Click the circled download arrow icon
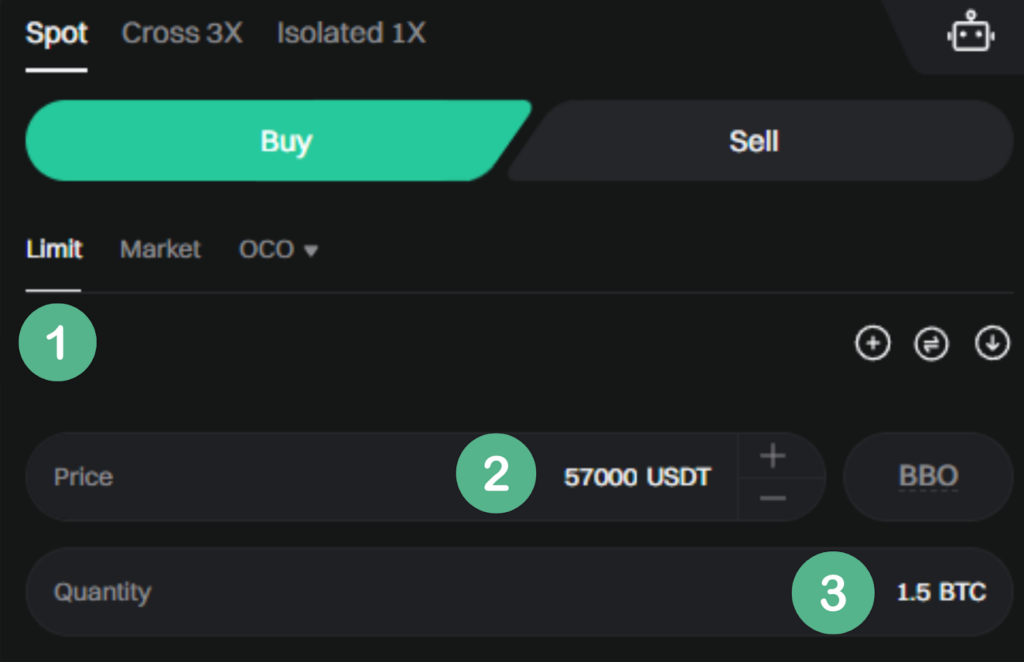The height and width of the screenshot is (662, 1024). coord(991,343)
